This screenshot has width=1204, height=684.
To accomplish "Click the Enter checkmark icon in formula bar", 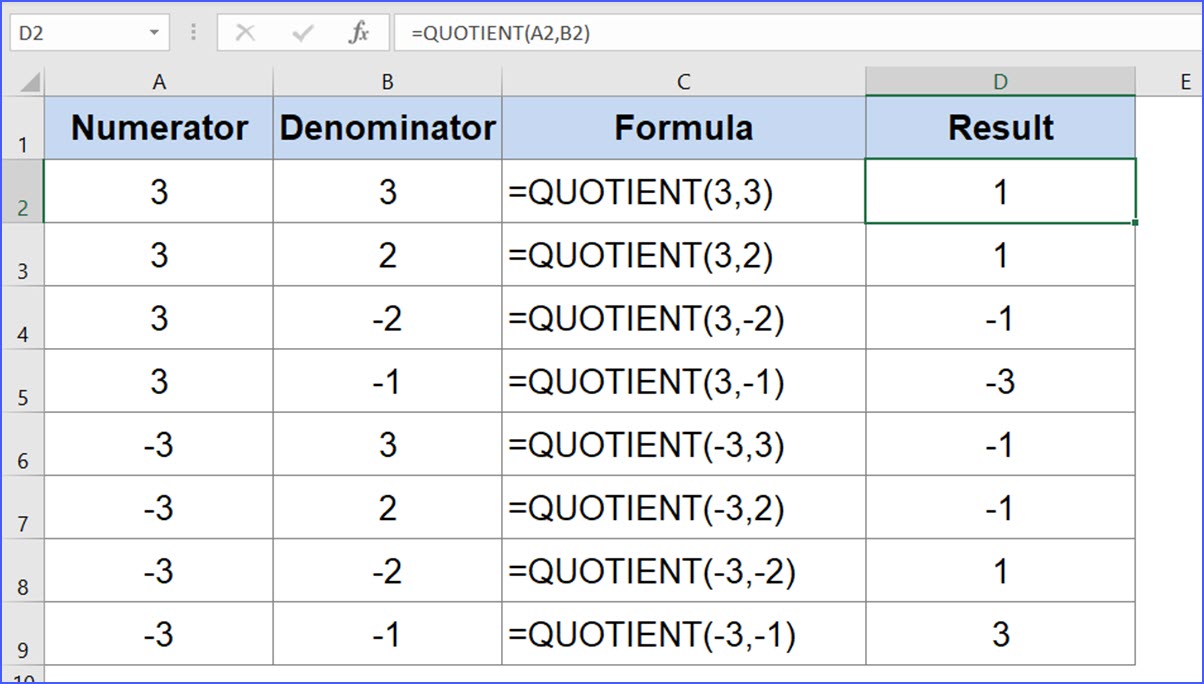I will 302,31.
